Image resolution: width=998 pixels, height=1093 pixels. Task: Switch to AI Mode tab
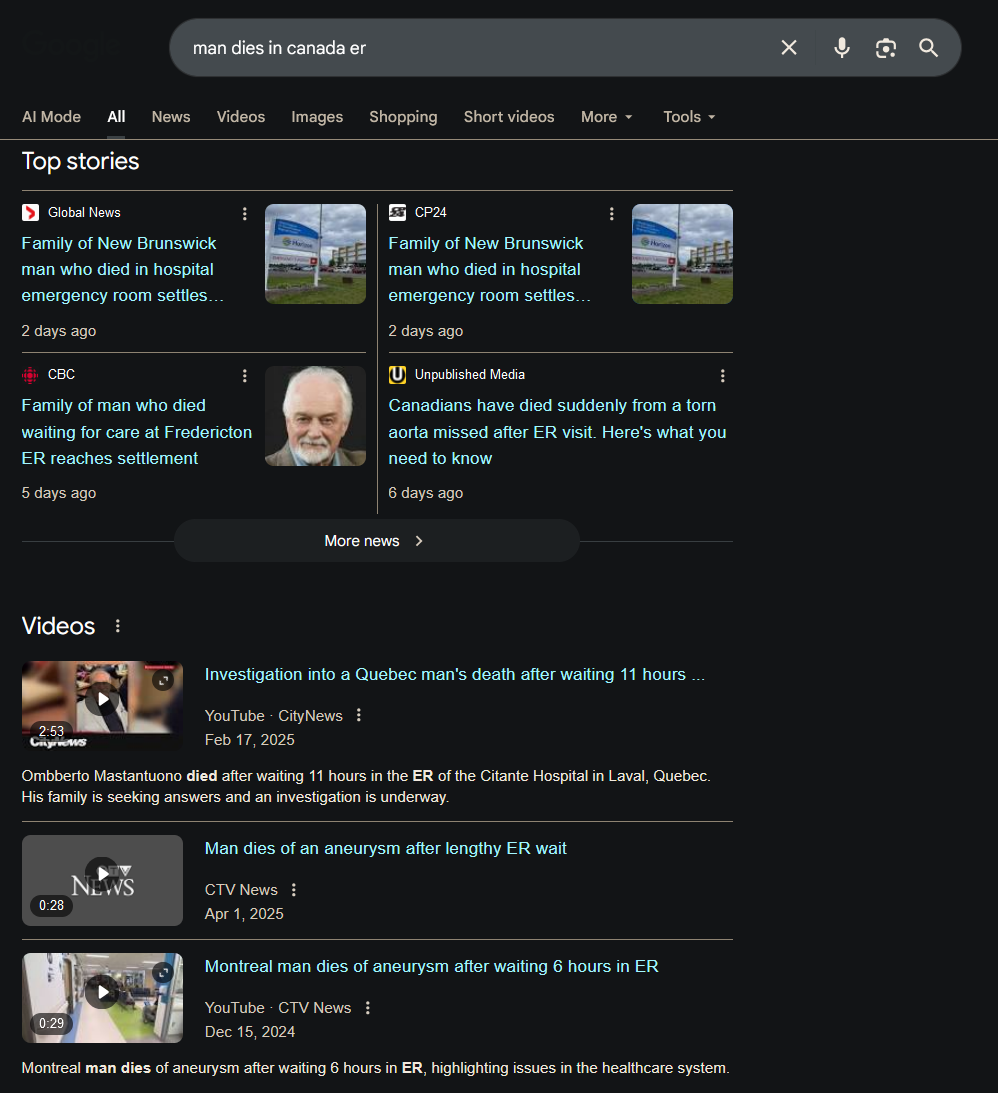[x=52, y=116]
